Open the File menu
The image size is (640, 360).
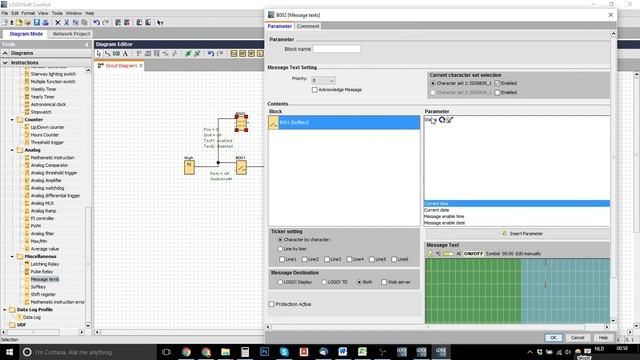tap(4, 13)
